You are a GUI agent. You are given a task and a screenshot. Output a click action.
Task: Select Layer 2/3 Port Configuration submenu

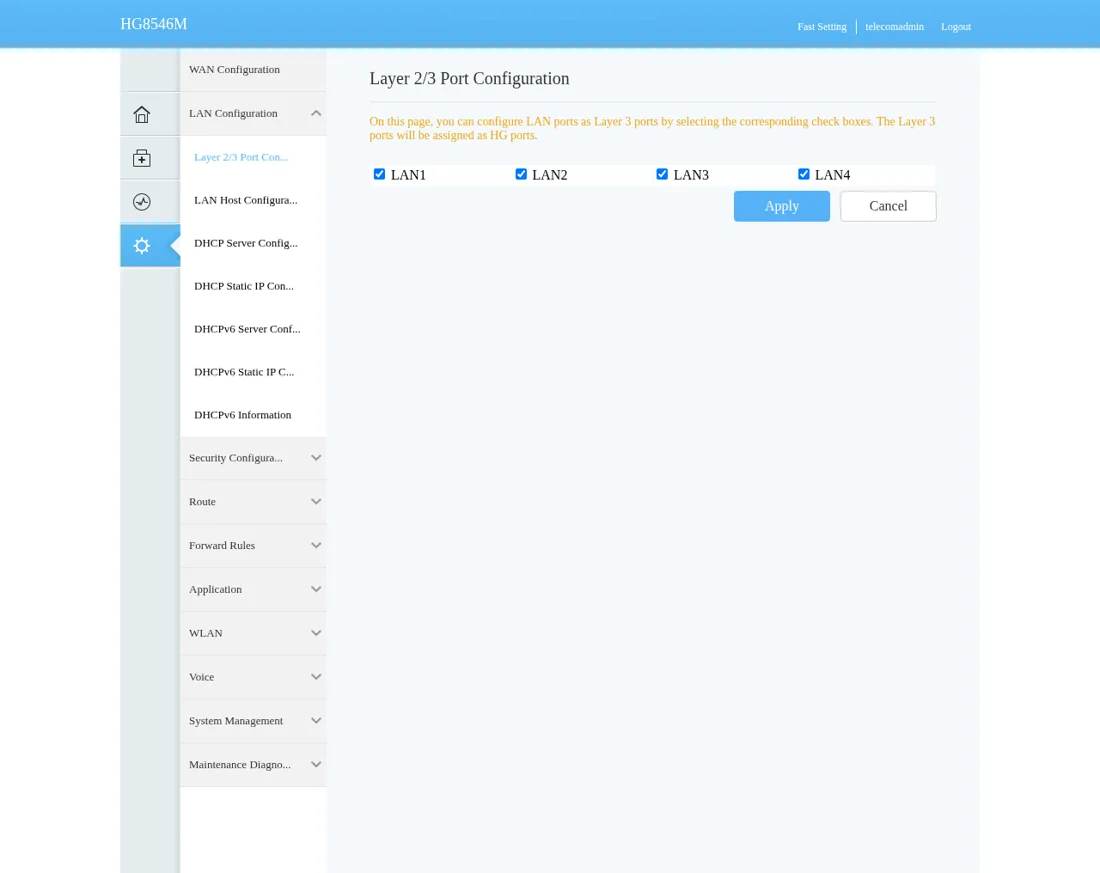(x=253, y=157)
